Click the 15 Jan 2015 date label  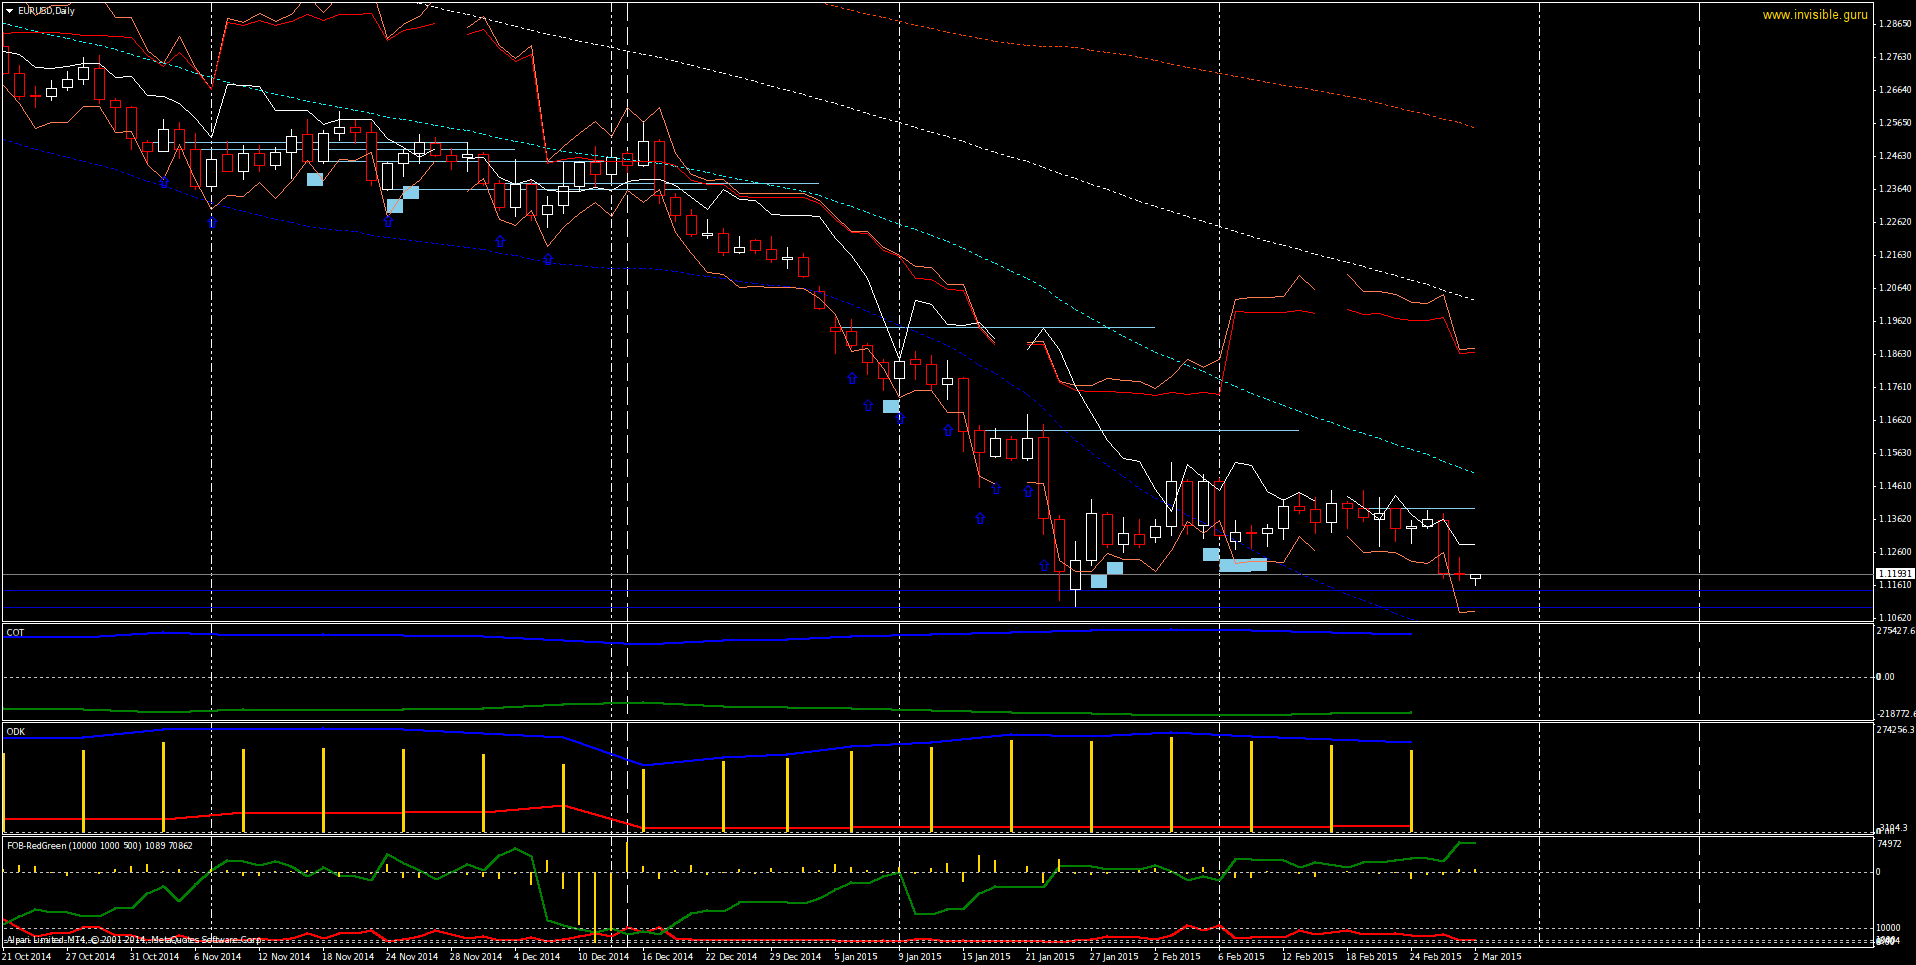pyautogui.click(x=987, y=956)
